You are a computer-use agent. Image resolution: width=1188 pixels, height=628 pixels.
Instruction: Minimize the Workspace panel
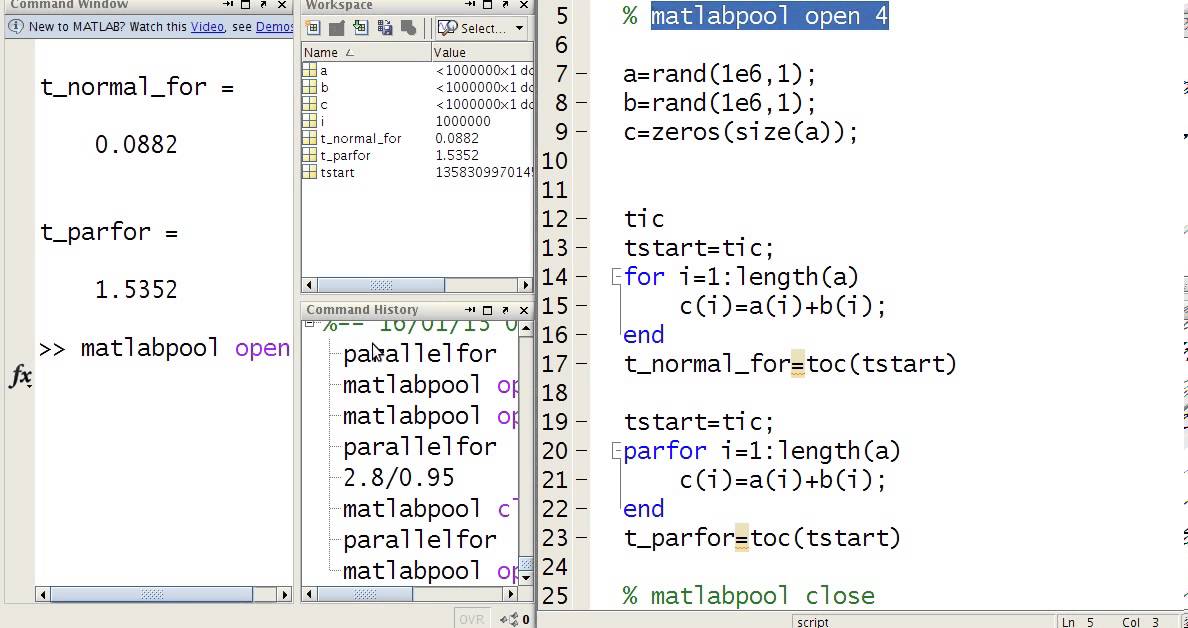click(470, 5)
